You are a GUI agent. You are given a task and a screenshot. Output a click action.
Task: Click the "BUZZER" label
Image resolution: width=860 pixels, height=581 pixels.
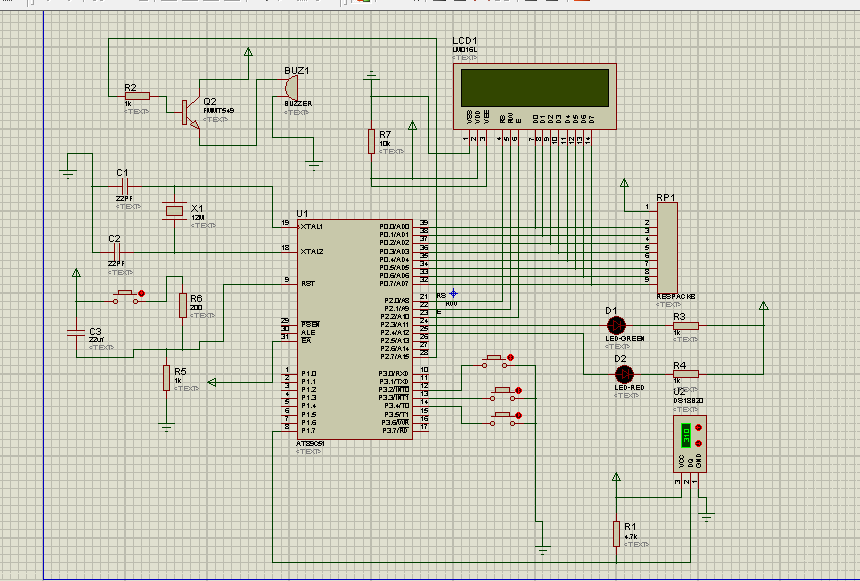pos(298,104)
